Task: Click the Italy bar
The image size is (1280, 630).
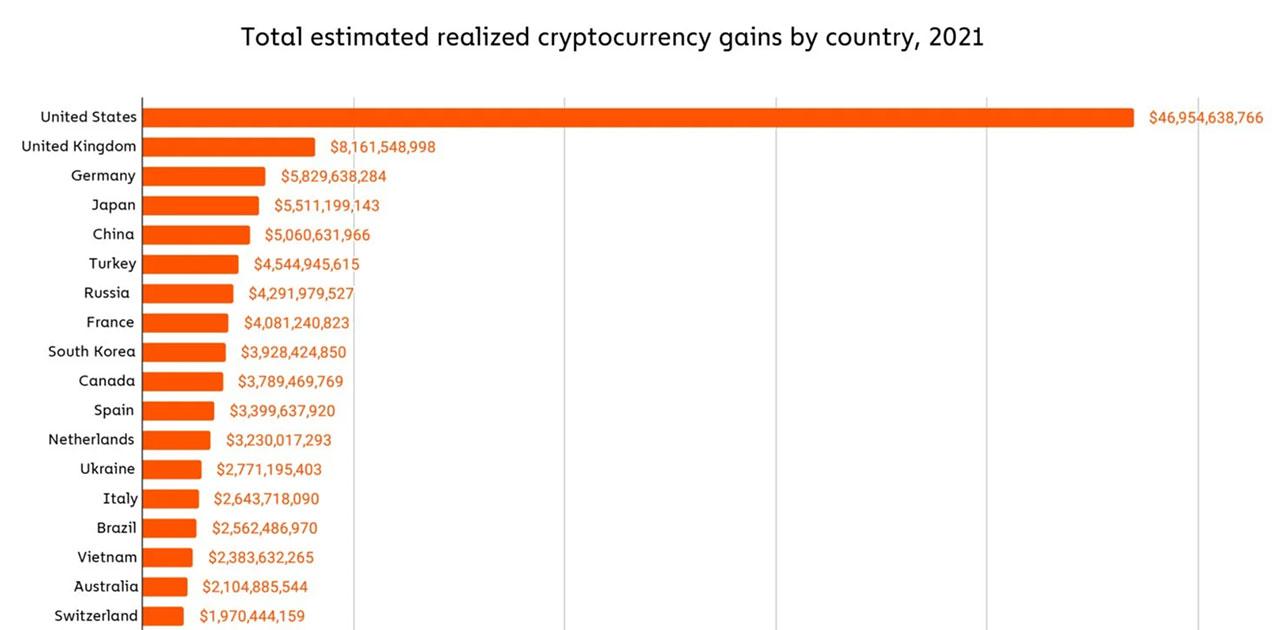Action: tap(171, 498)
